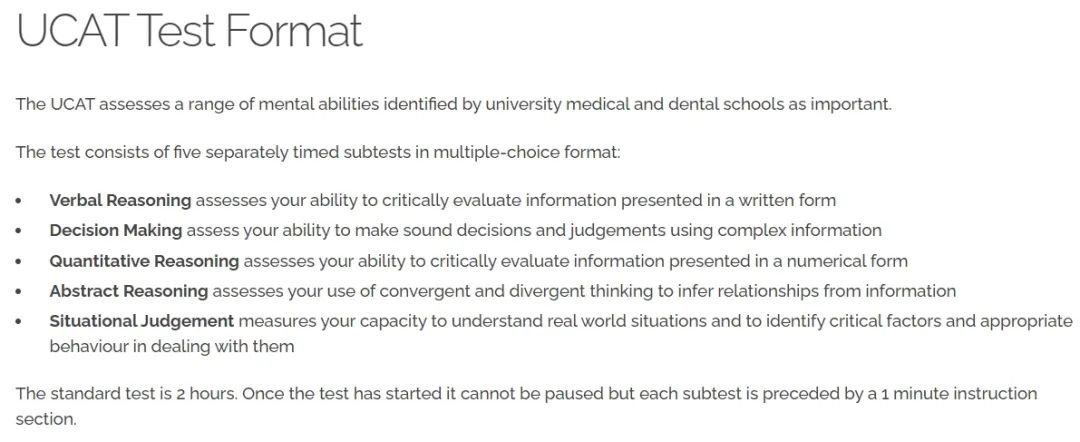Click bullet point beside Decision Making
The width and height of the screenshot is (1080, 442).
[x=19, y=231]
